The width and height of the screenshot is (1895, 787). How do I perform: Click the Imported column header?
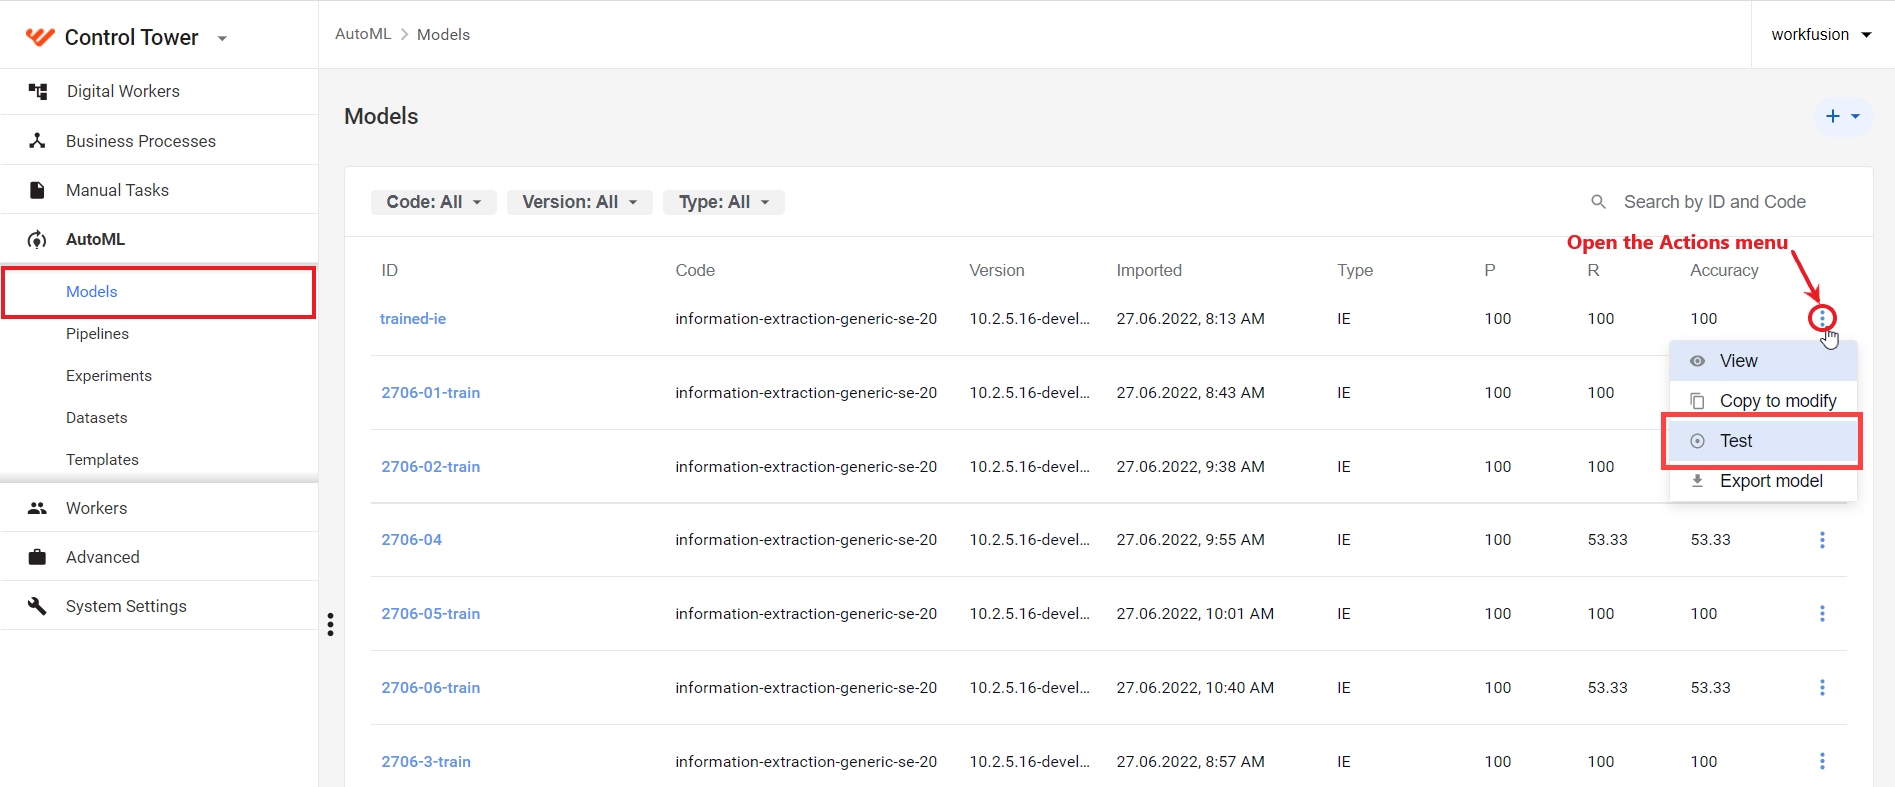click(x=1149, y=270)
